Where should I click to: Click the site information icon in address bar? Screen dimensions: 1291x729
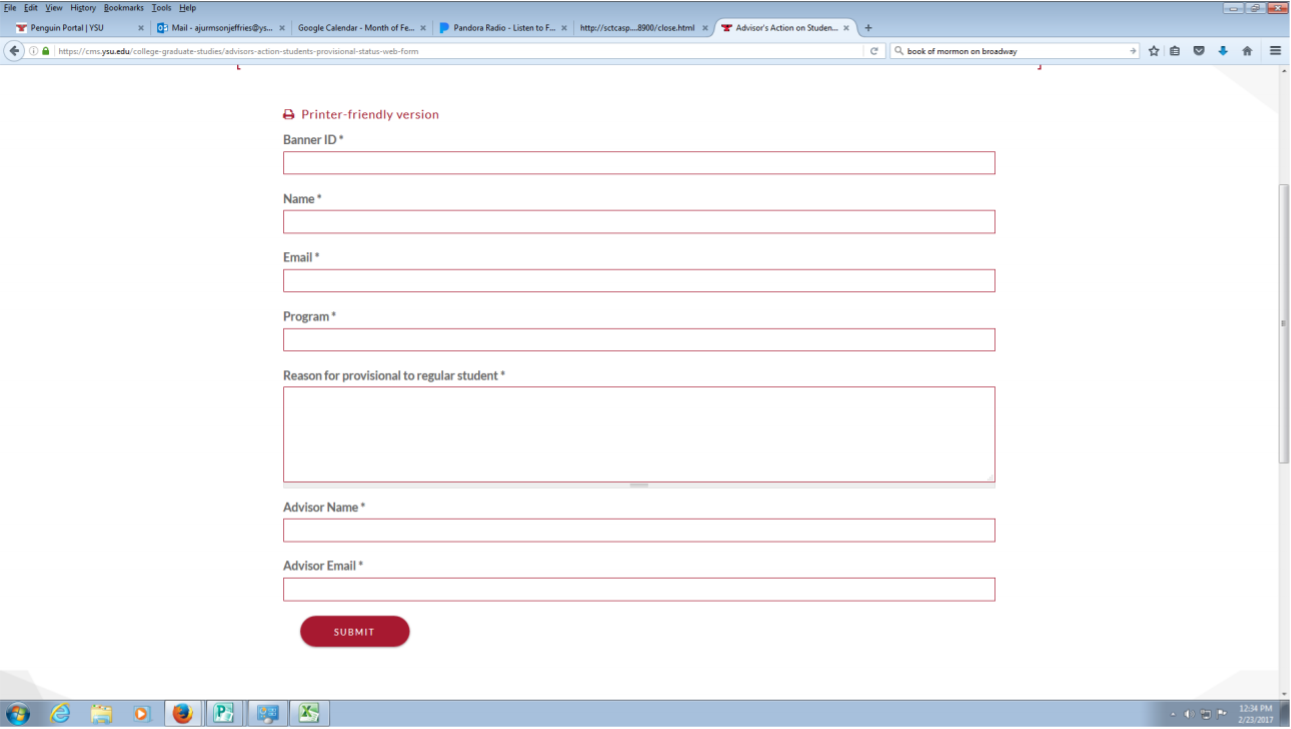point(34,51)
